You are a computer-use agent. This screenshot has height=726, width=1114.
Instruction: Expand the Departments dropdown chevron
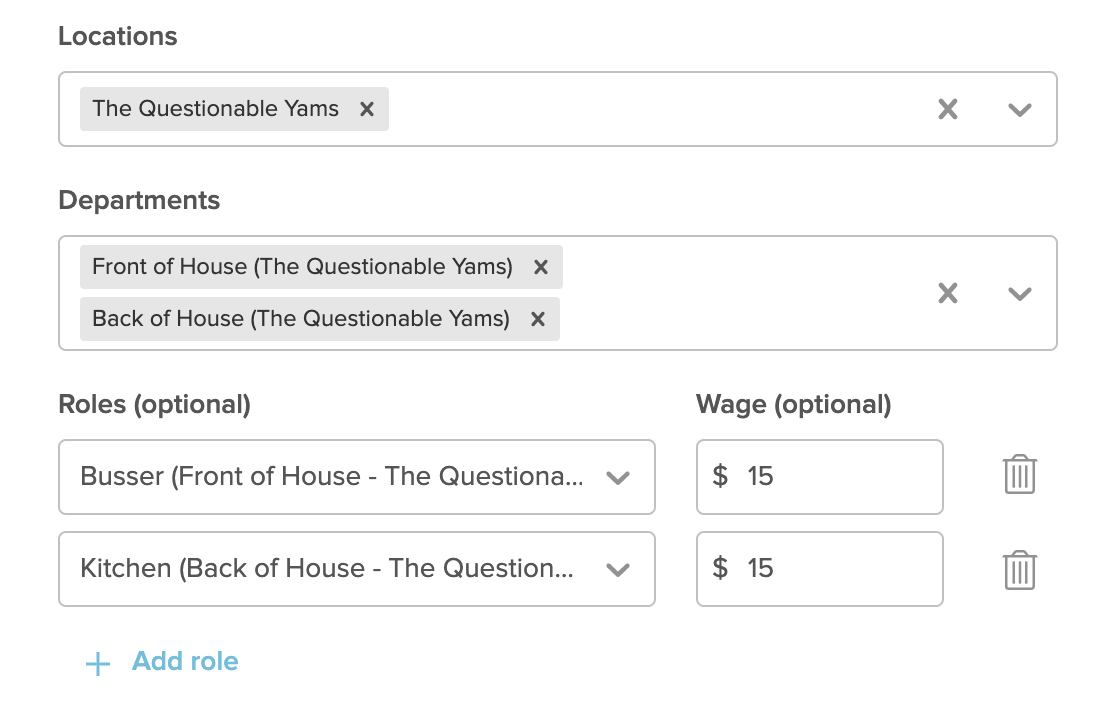[x=1020, y=293]
